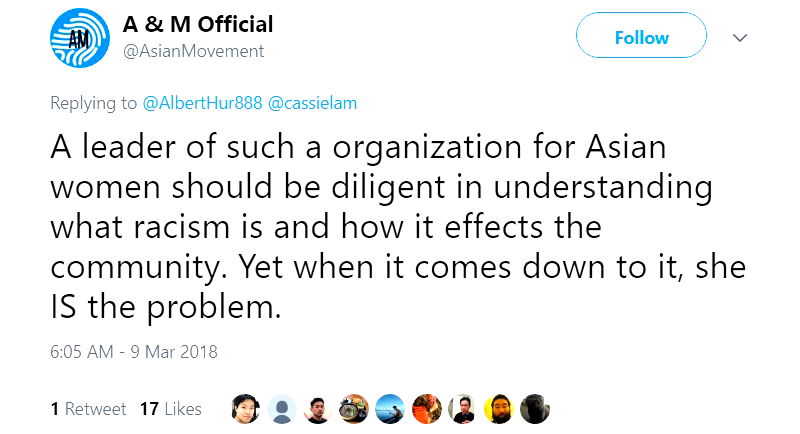Viewport: 800px width, 434px height.
Task: Click the yellow-background bearded liker avatar
Action: point(498,408)
